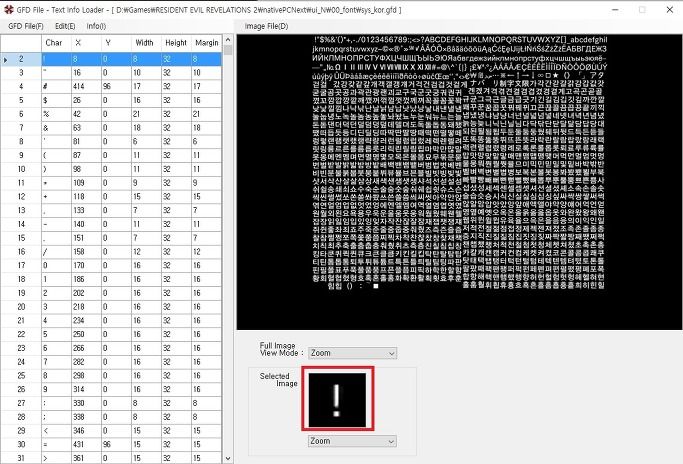Click the Y value 96 in row 30

(116, 444)
